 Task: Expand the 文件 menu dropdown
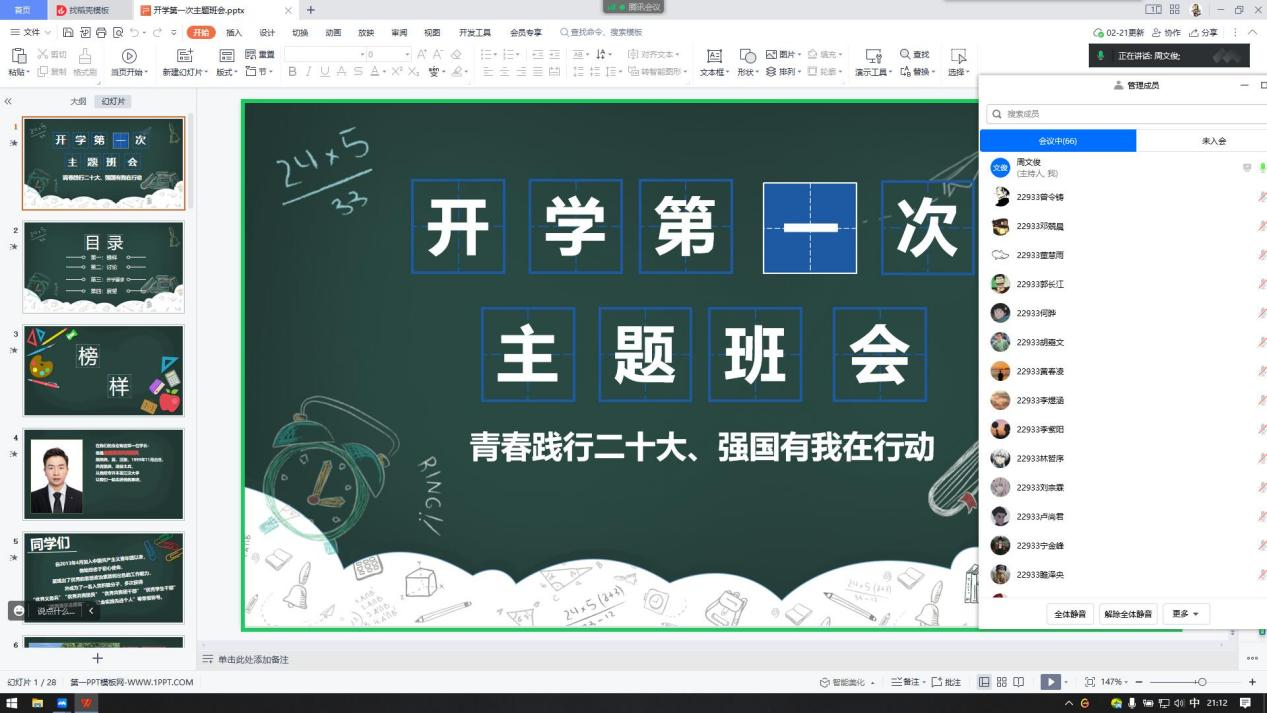coord(32,33)
